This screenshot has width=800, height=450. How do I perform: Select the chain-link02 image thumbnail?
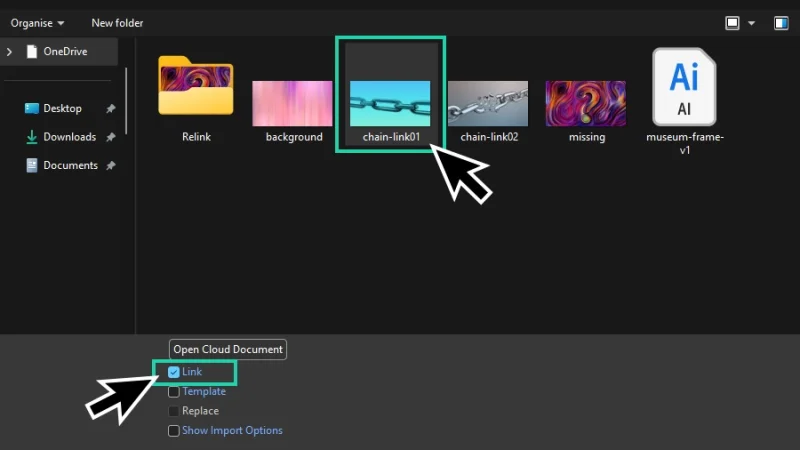click(x=488, y=103)
